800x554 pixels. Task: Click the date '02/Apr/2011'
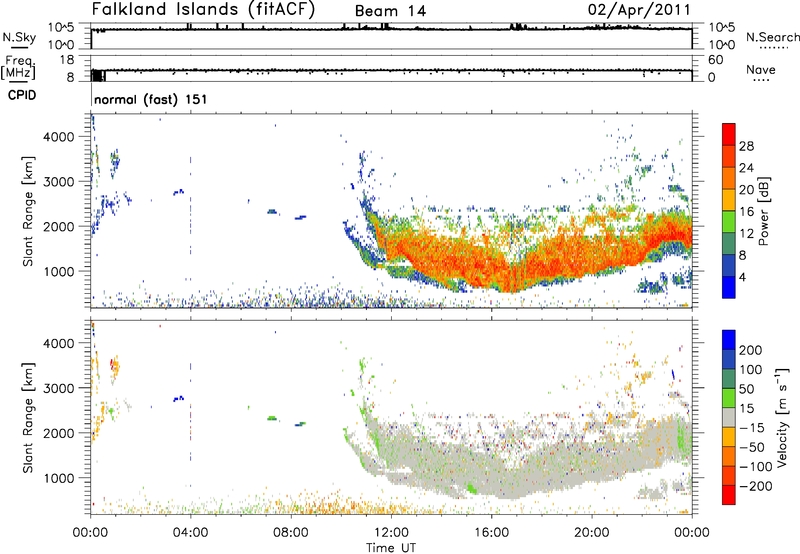(639, 10)
